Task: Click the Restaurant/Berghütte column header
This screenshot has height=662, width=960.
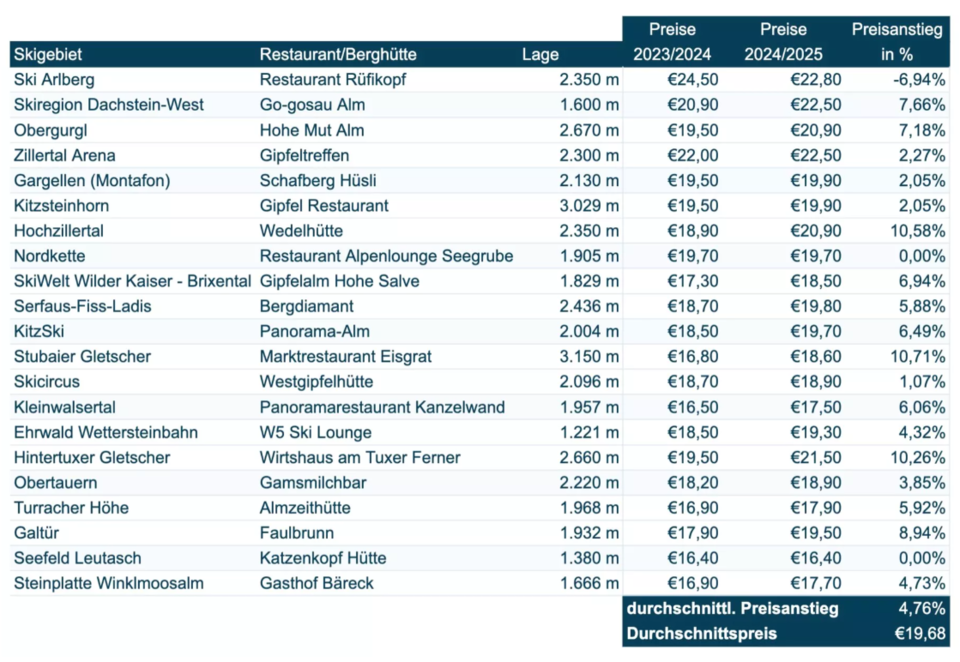Action: [x=338, y=54]
